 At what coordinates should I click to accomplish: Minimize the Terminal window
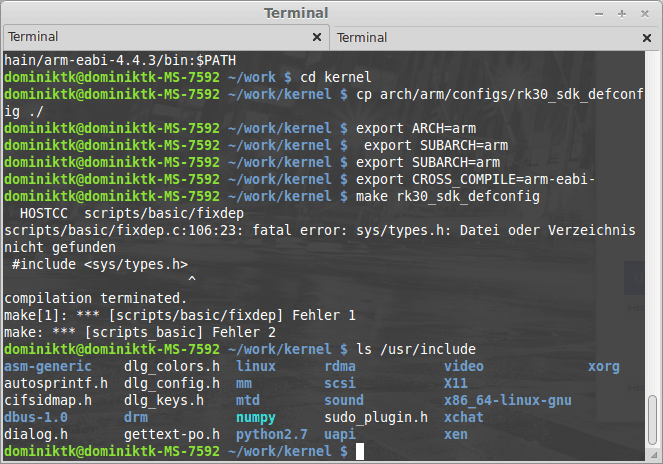599,14
